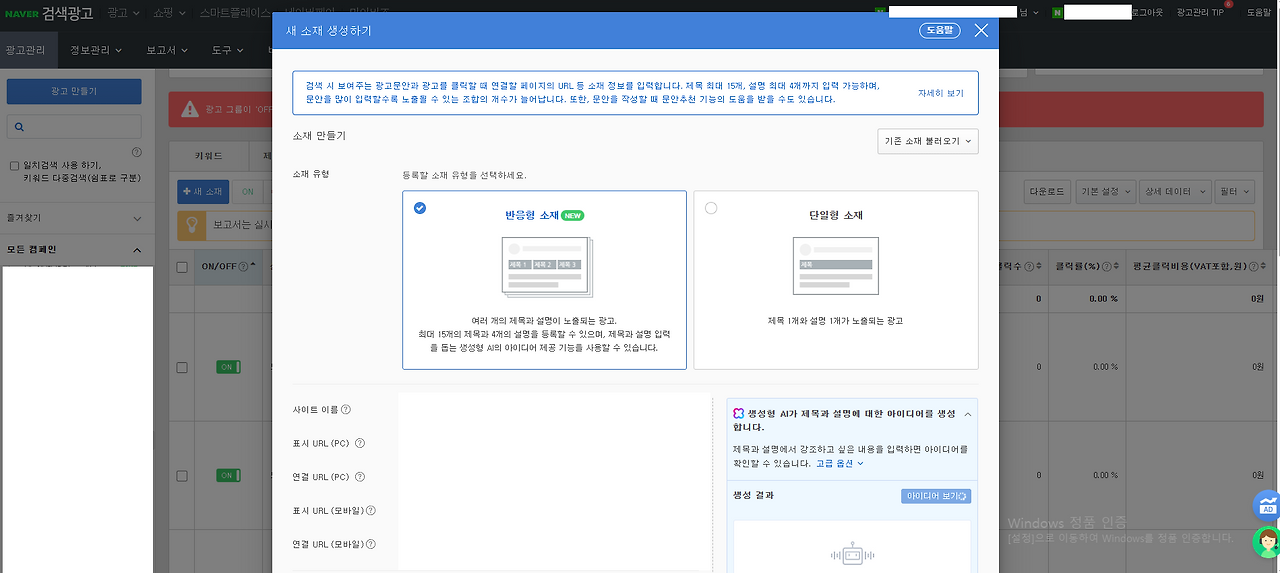Click the + 새 소재 button

tap(203, 191)
